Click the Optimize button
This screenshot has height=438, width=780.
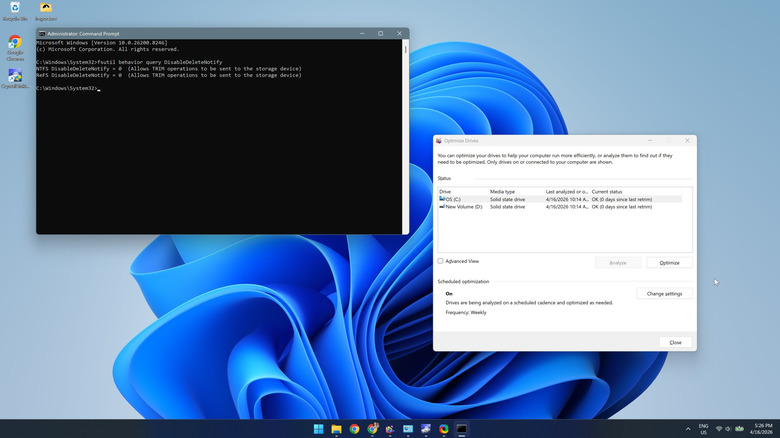[x=669, y=263]
